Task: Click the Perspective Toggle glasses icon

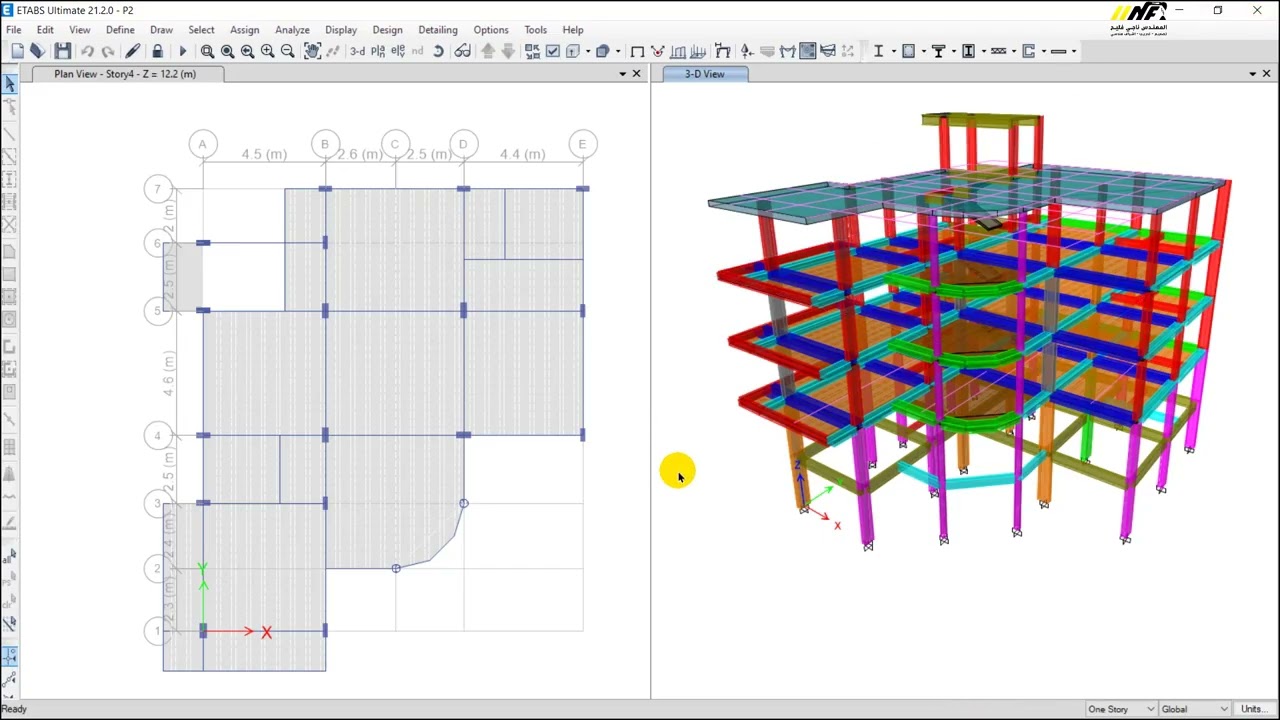Action: click(x=463, y=51)
